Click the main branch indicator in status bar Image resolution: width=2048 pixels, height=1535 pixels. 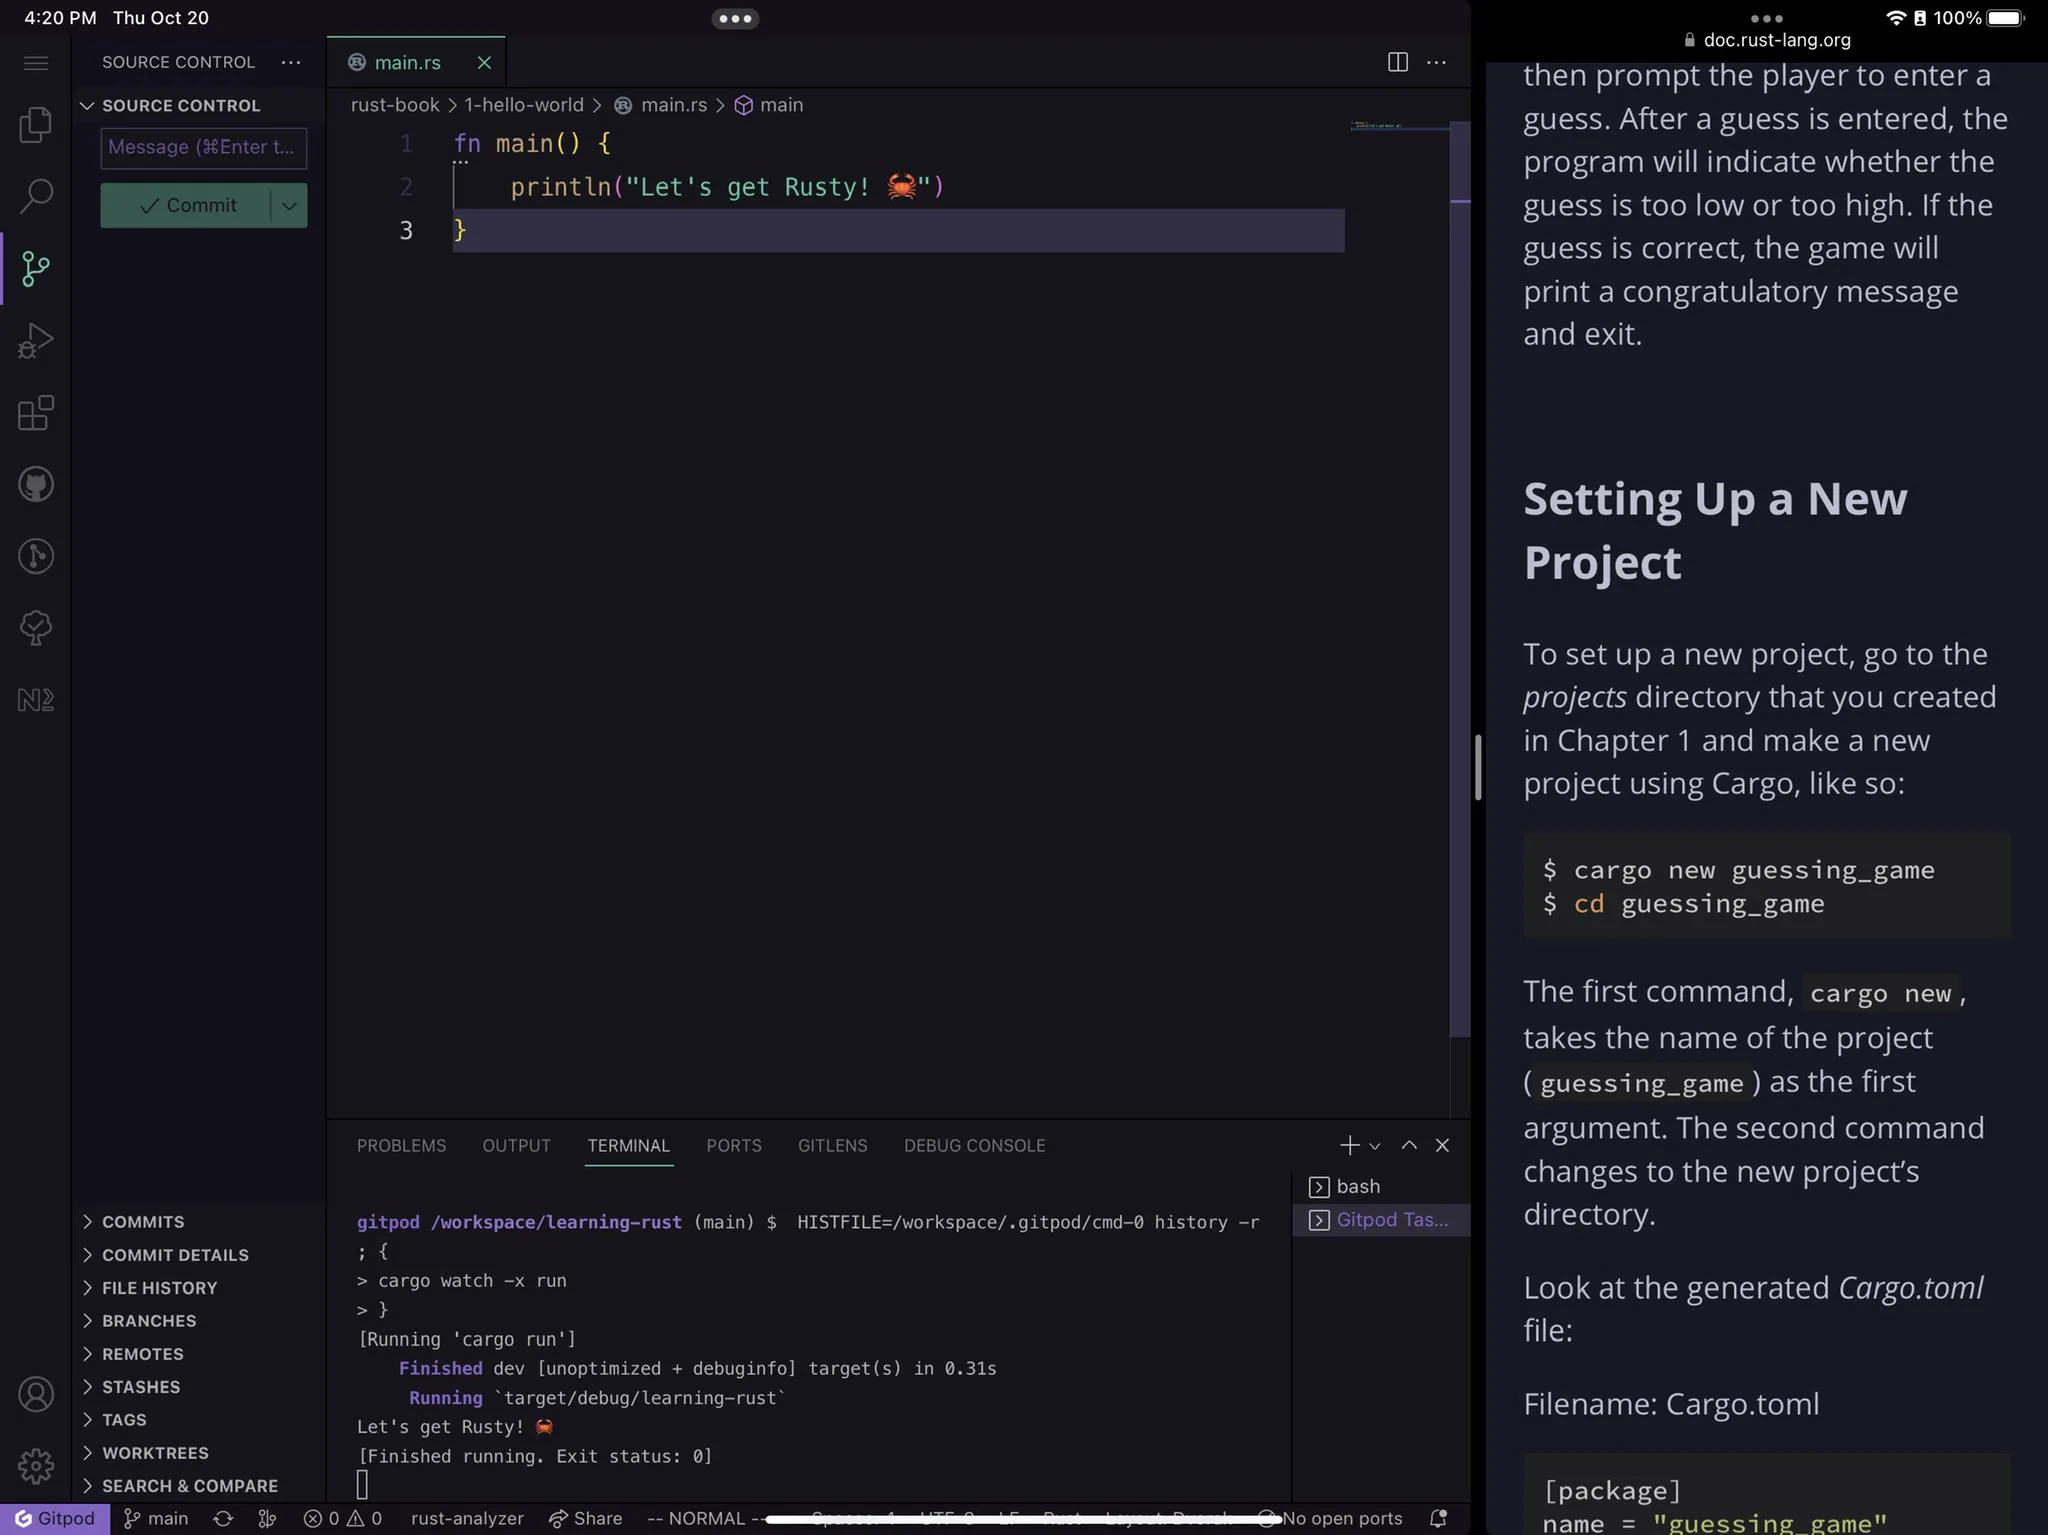pyautogui.click(x=156, y=1518)
